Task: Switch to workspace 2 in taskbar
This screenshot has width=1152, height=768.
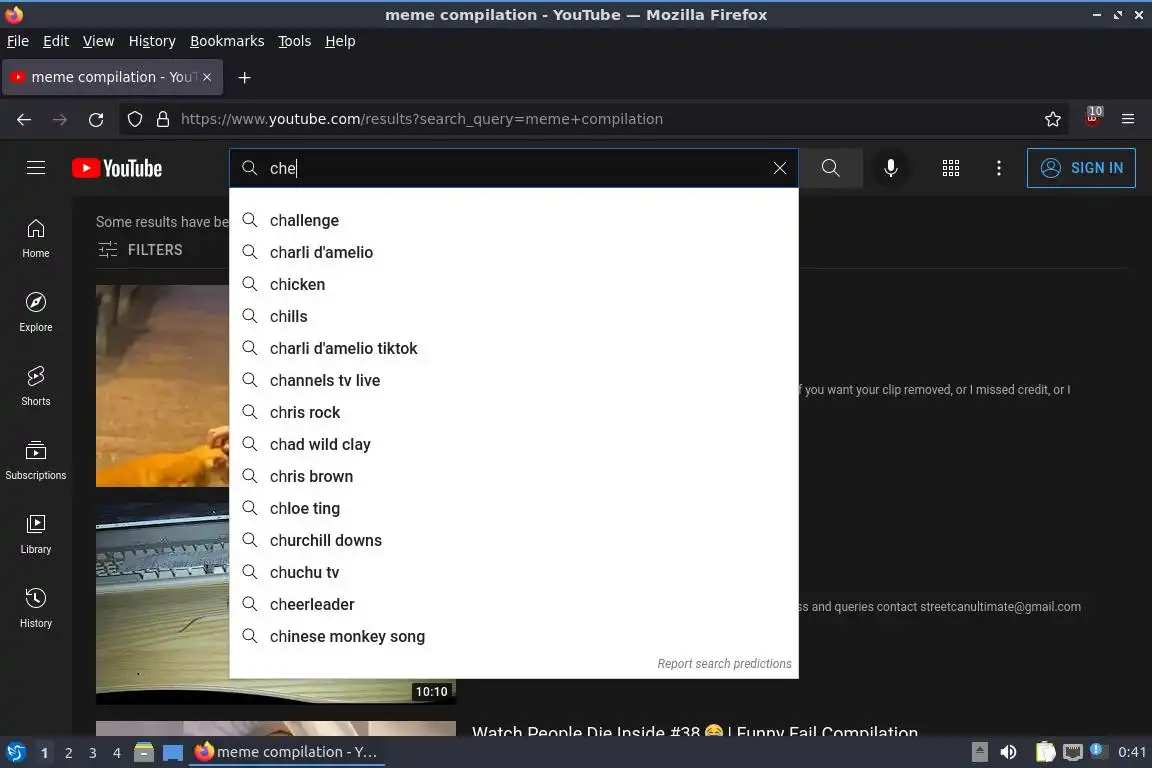Action: point(68,753)
